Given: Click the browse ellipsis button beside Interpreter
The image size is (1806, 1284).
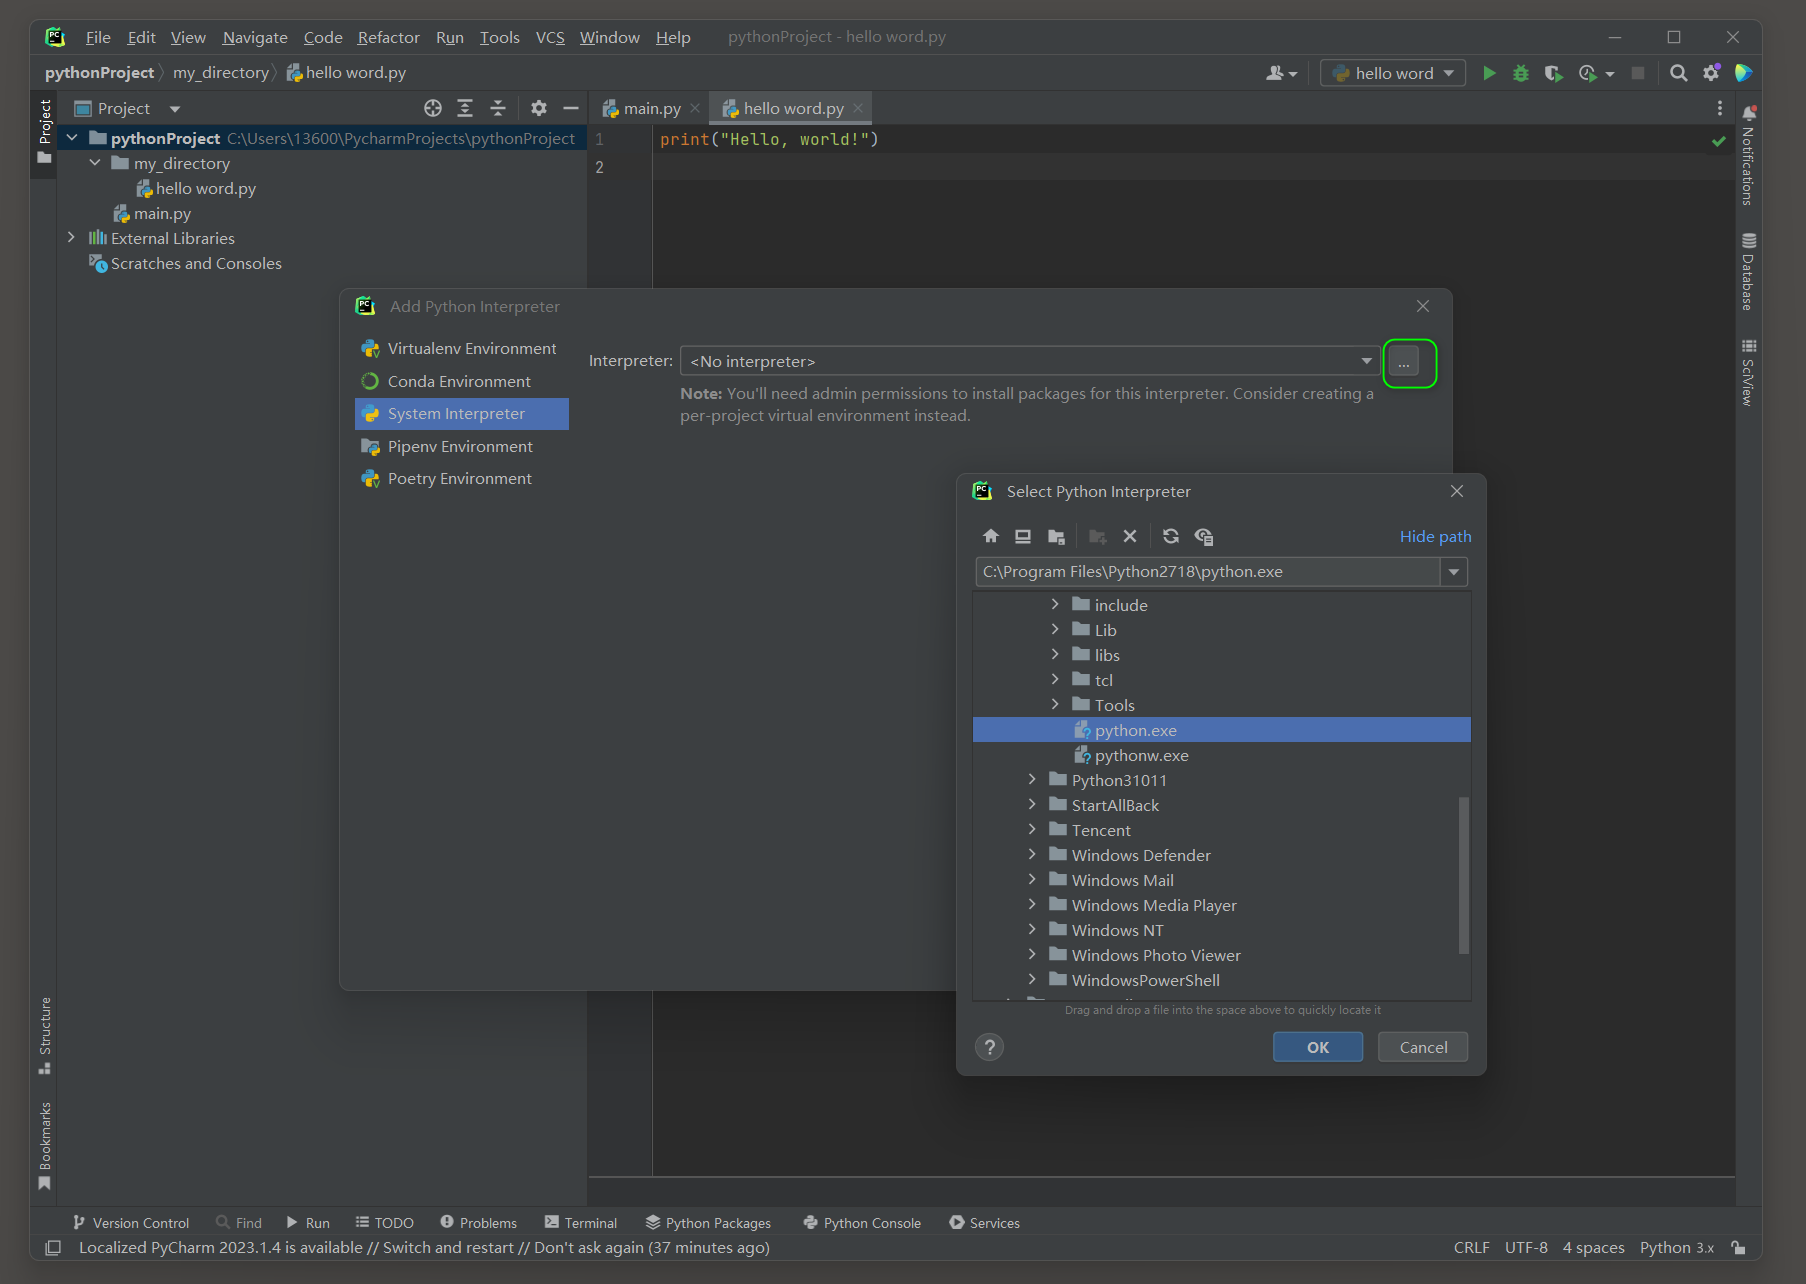Looking at the screenshot, I should 1404,362.
